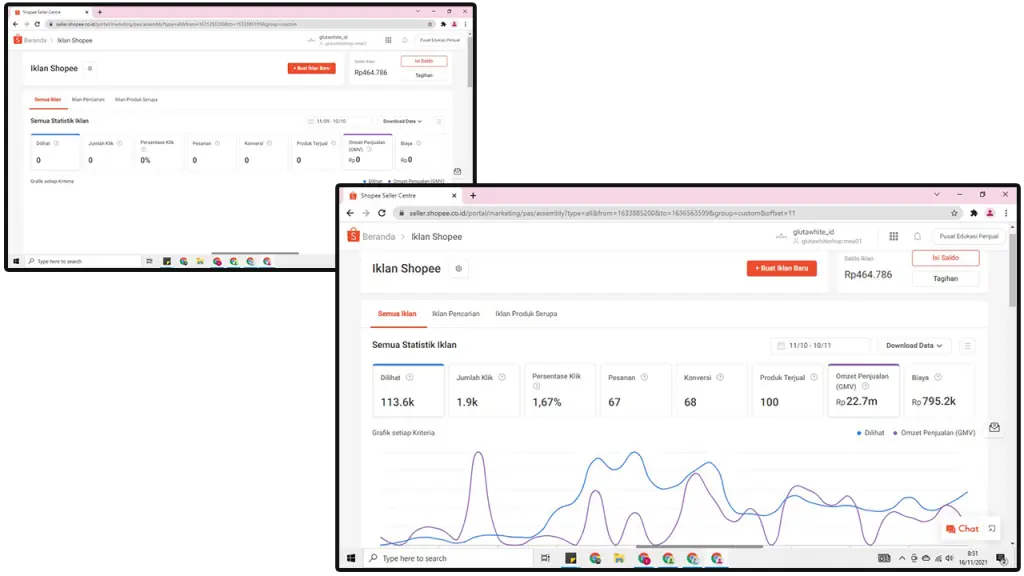Viewport: 1024px width, 576px height.
Task: Open the apps grid icon in front window
Action: tap(893, 236)
